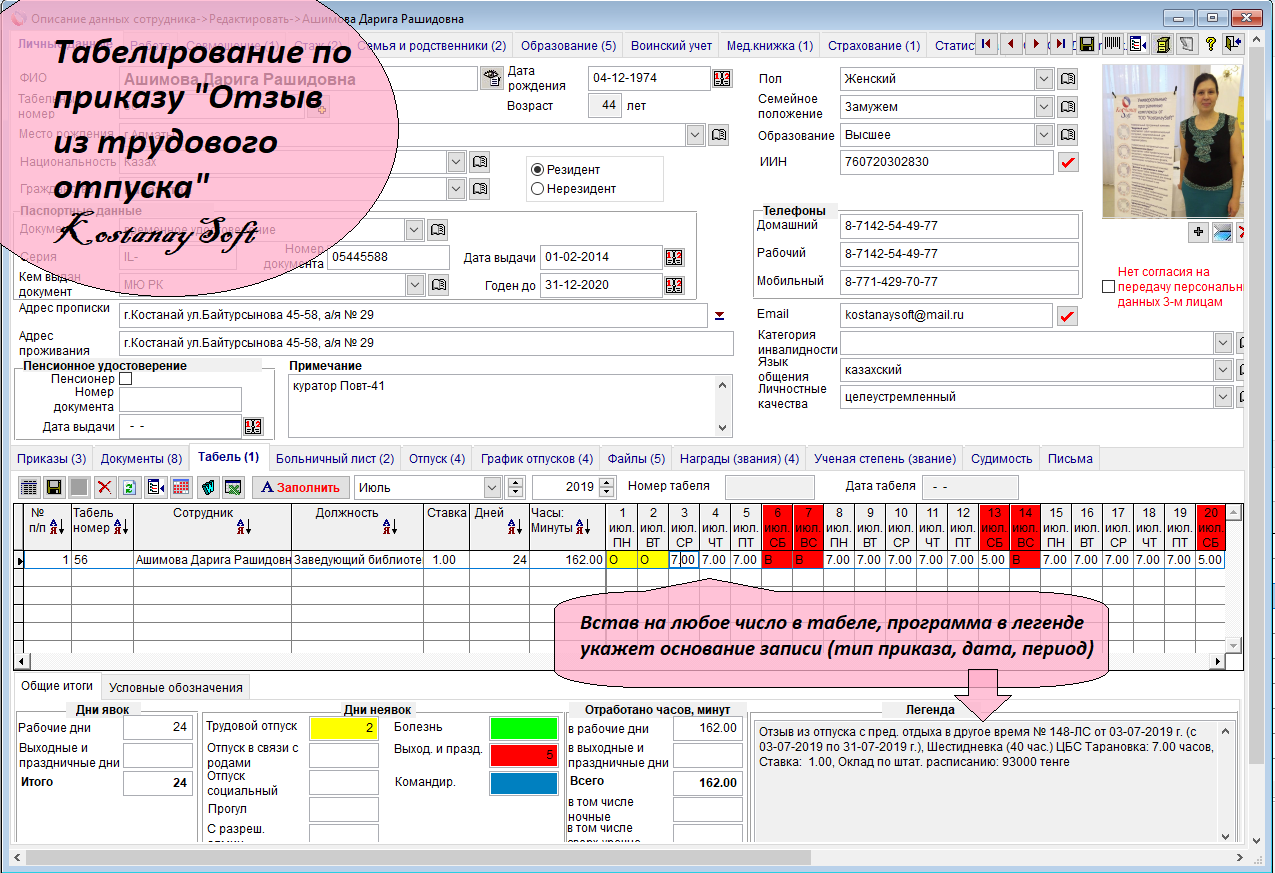1275x873 pixels.
Task: Click the exit door icon
Action: [1233, 45]
